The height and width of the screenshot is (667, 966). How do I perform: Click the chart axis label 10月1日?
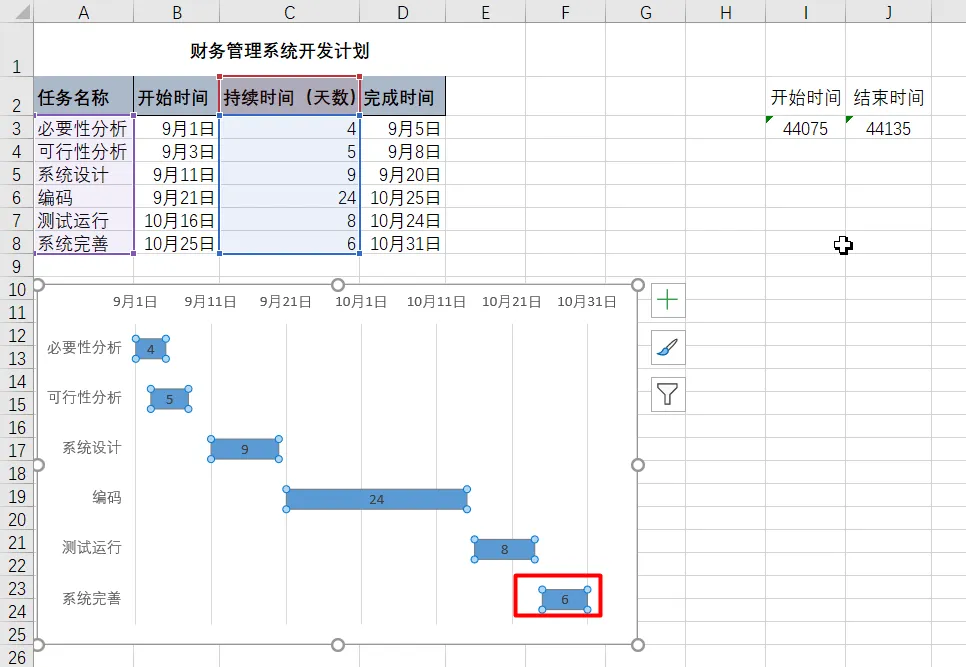pyautogui.click(x=361, y=302)
